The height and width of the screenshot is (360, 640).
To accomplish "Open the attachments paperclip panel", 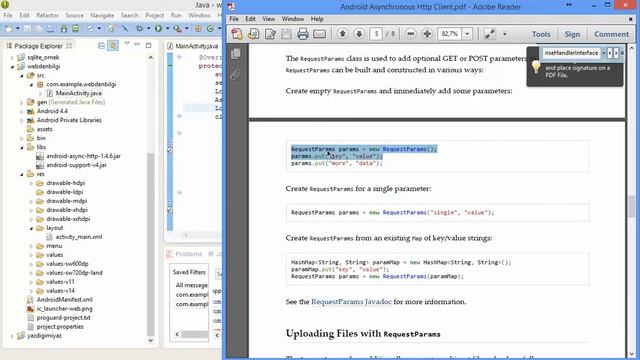I will pos(236,75).
